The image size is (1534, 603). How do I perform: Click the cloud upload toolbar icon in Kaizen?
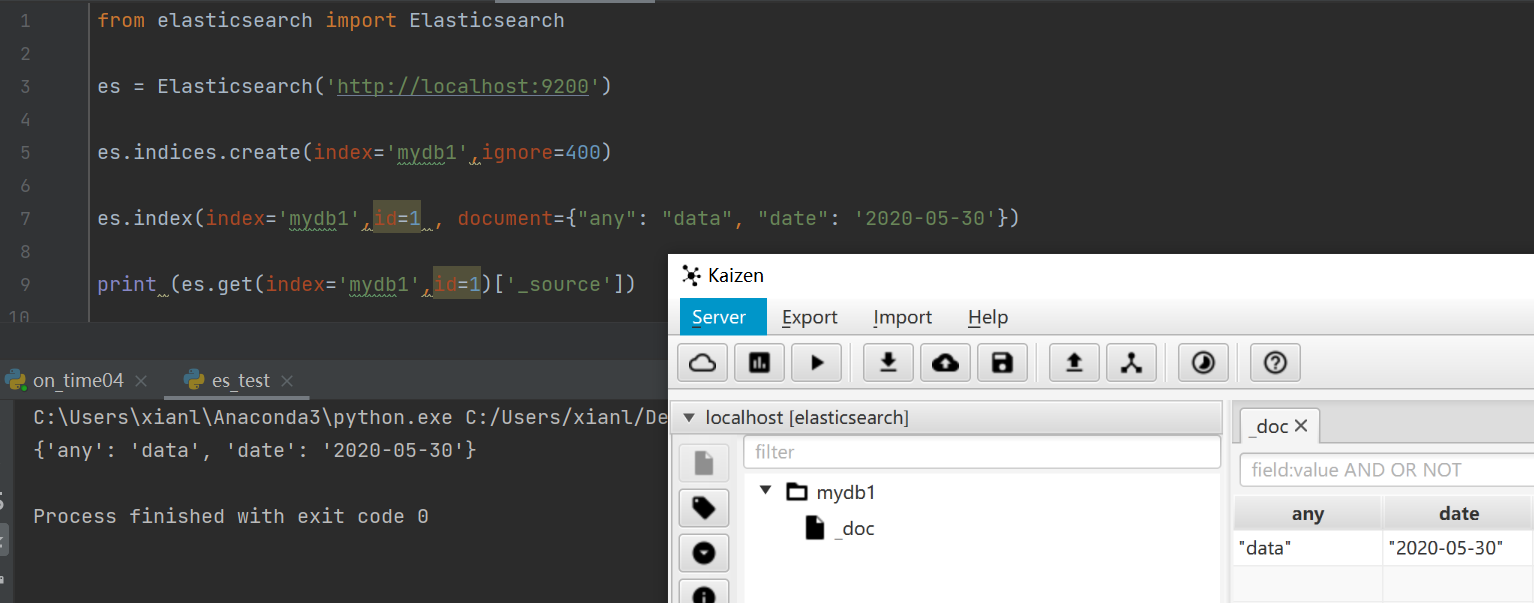[945, 362]
